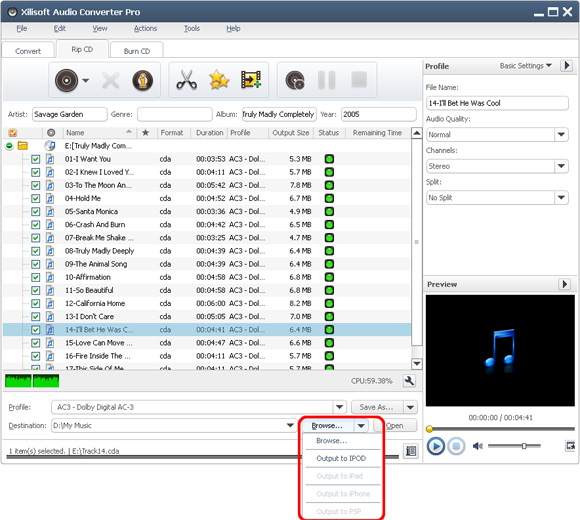Open the File menu
Screen dimensions: 580x520
pos(21,28)
